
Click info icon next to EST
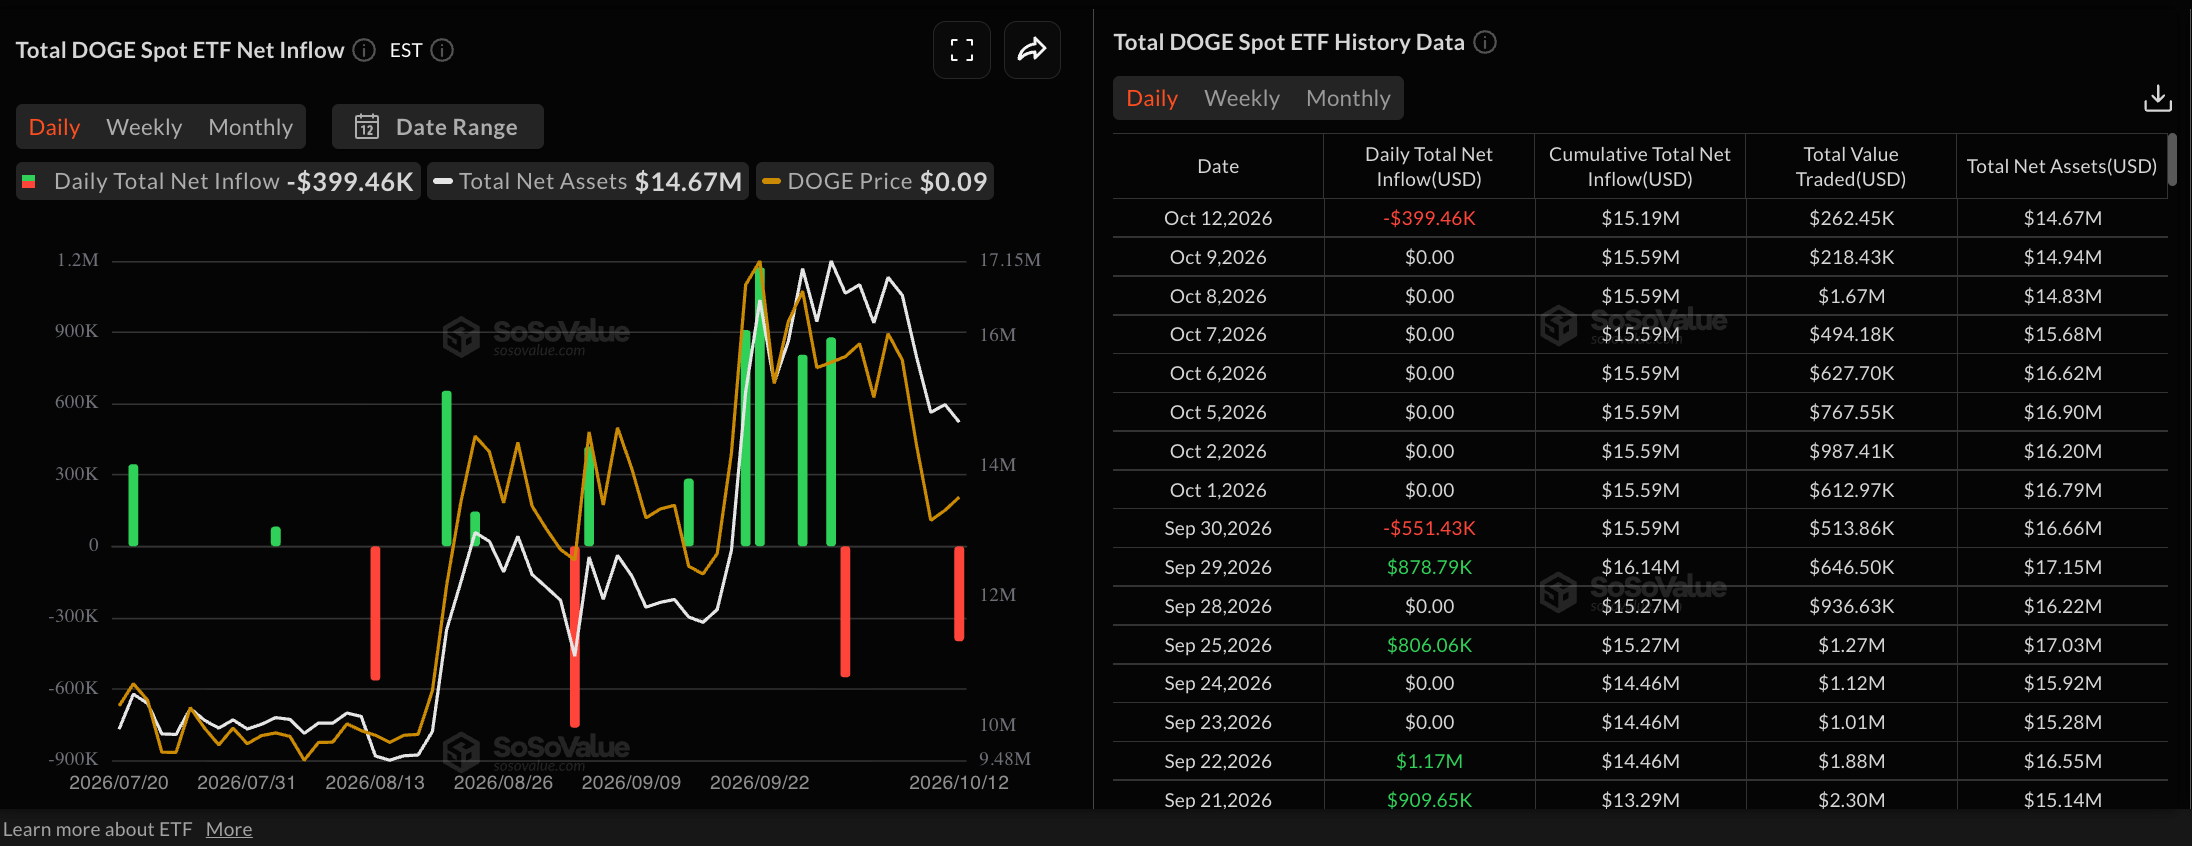click(442, 50)
